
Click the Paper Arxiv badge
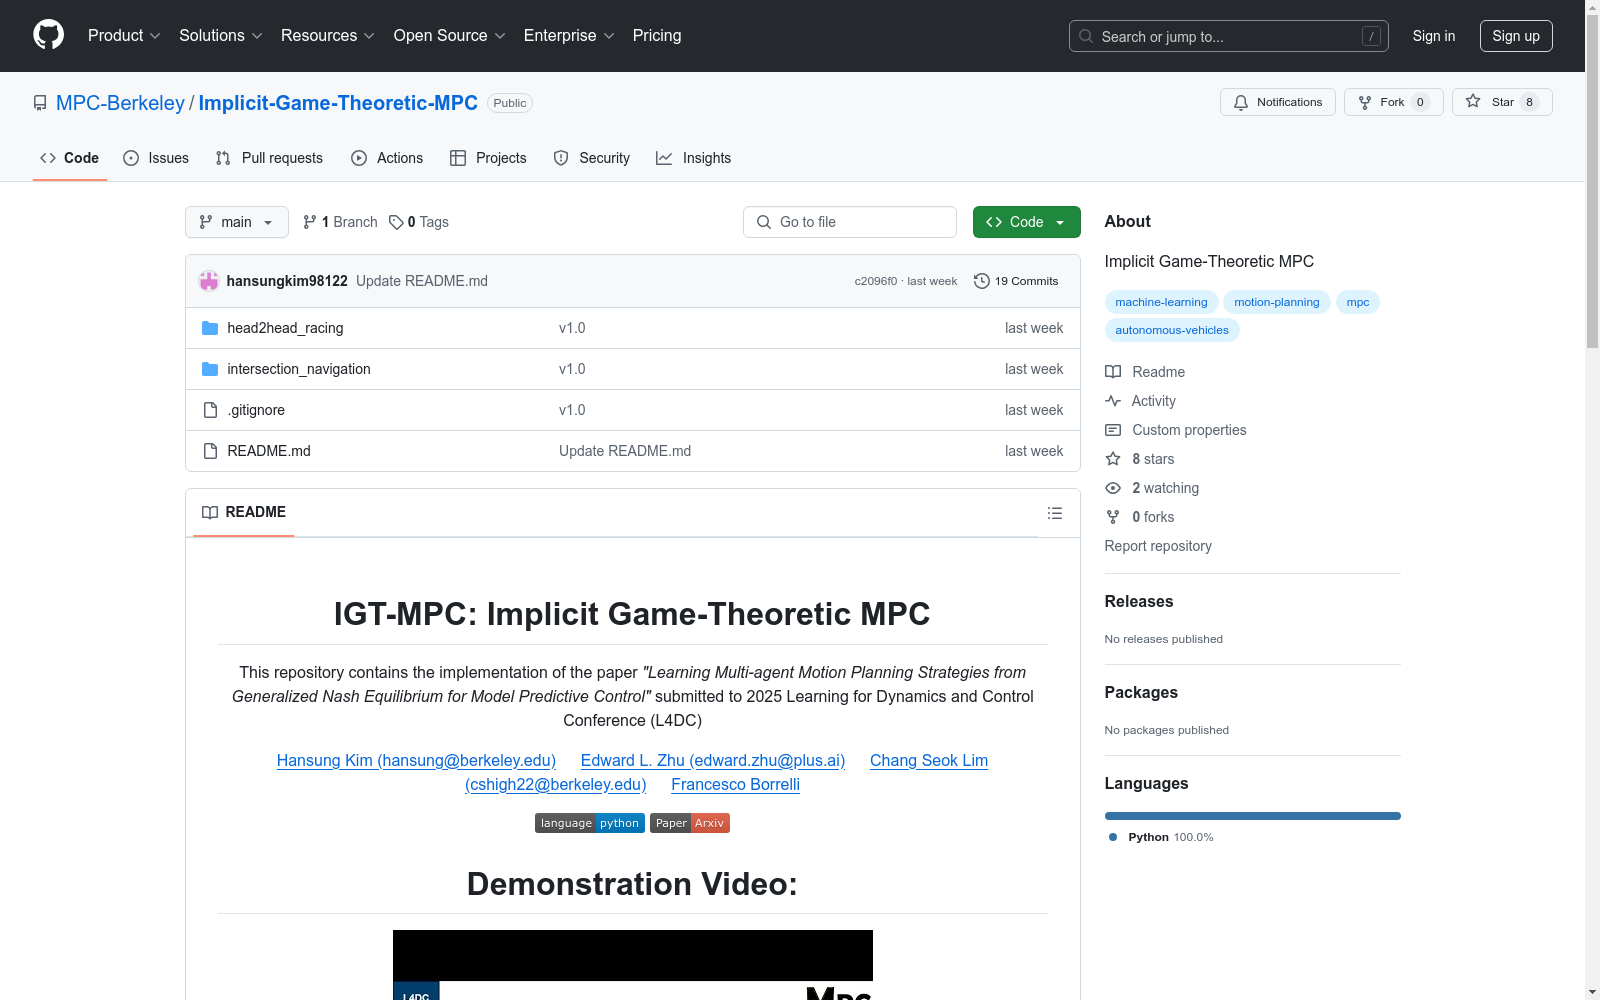tap(690, 823)
